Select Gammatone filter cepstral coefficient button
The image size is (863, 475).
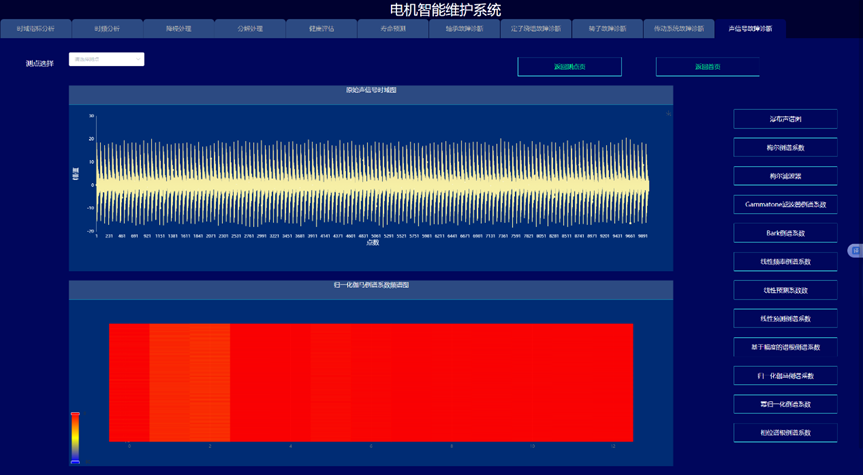pos(785,204)
